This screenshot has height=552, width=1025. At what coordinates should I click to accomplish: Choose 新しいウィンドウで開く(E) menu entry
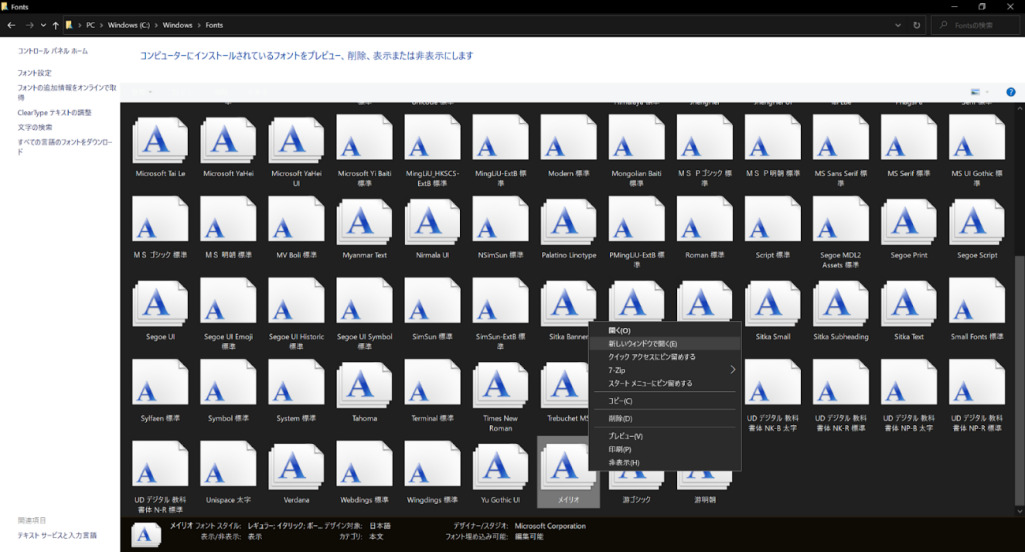point(665,343)
